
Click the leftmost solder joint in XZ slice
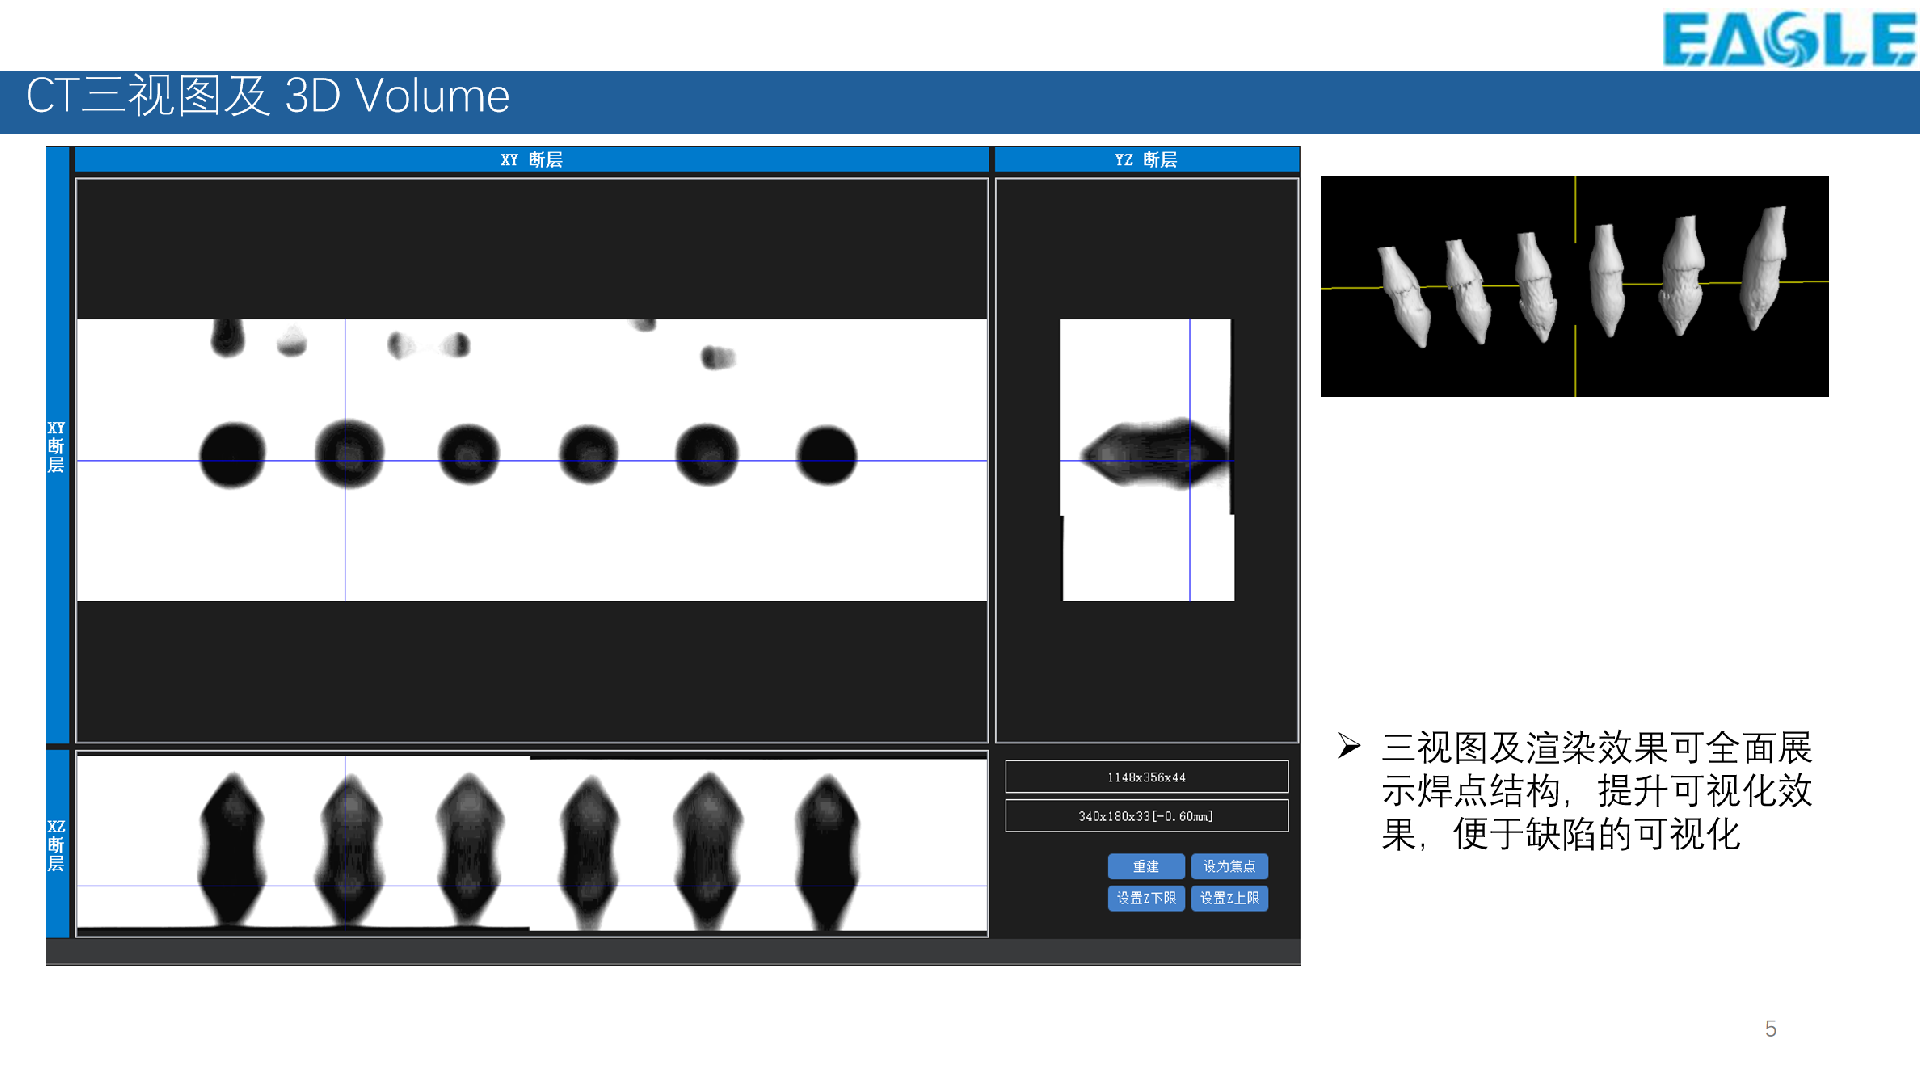[x=232, y=848]
